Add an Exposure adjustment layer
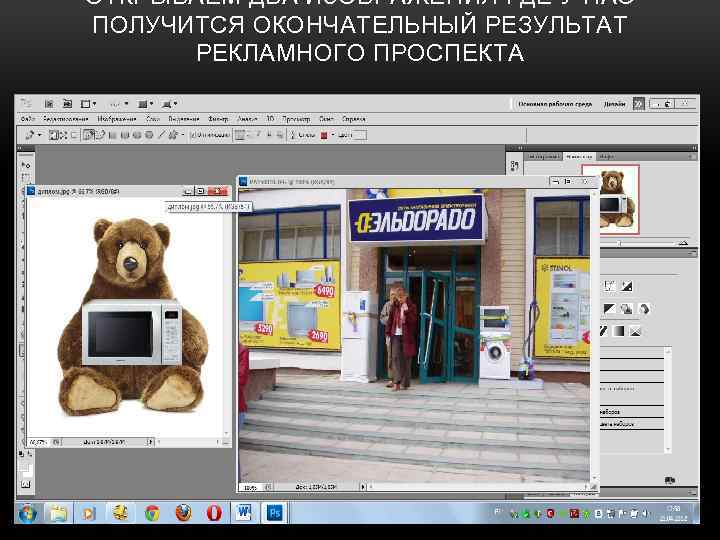Viewport: 720px width, 540px height. tap(627, 287)
